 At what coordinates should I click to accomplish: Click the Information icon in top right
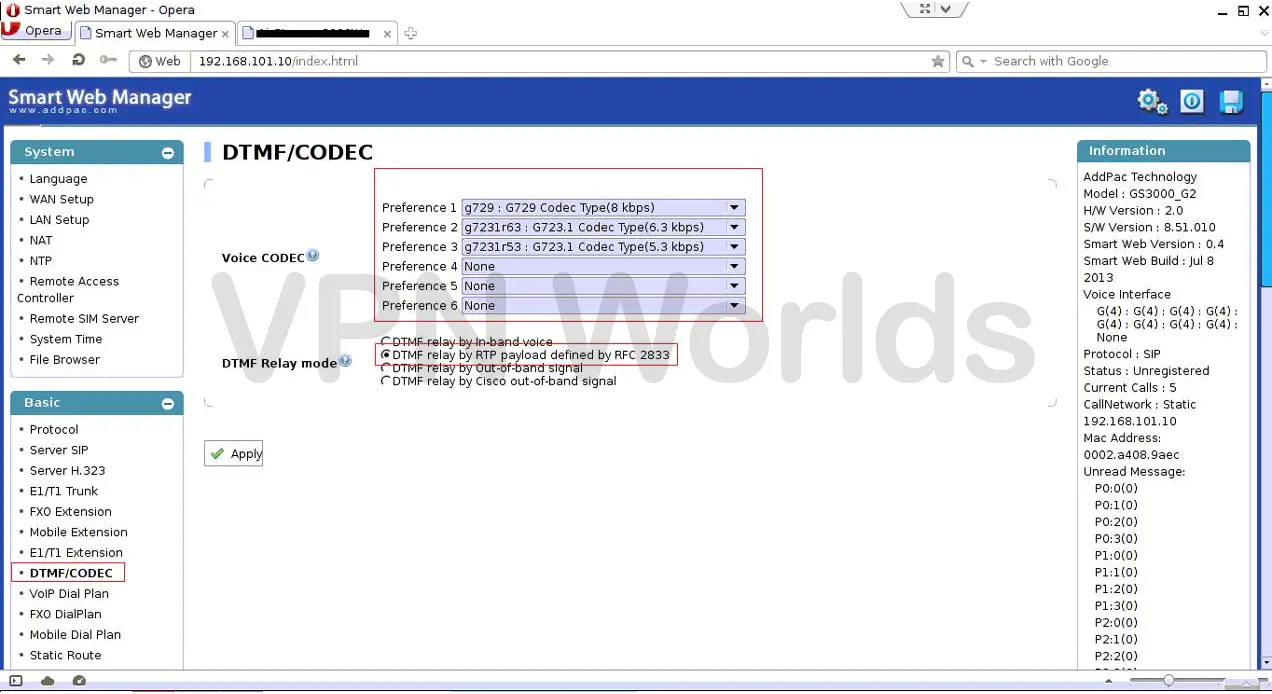click(1191, 101)
